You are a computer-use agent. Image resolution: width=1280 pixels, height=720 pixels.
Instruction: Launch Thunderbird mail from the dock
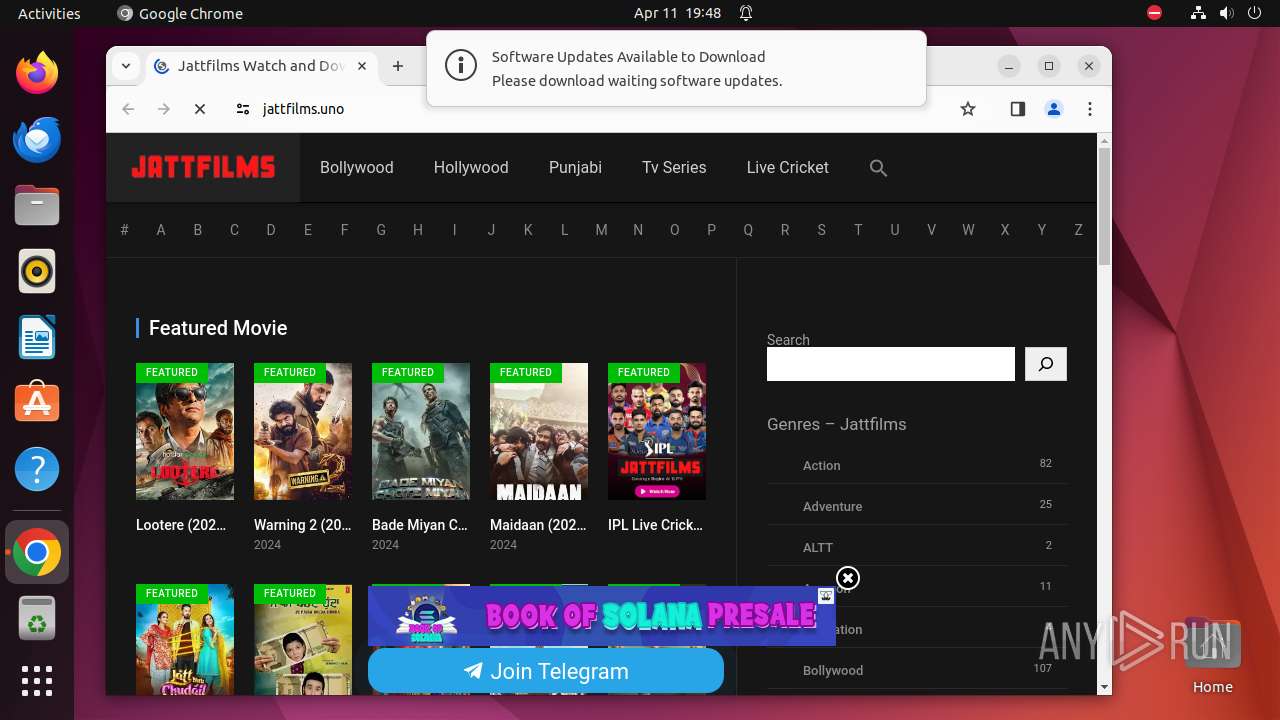tap(37, 139)
